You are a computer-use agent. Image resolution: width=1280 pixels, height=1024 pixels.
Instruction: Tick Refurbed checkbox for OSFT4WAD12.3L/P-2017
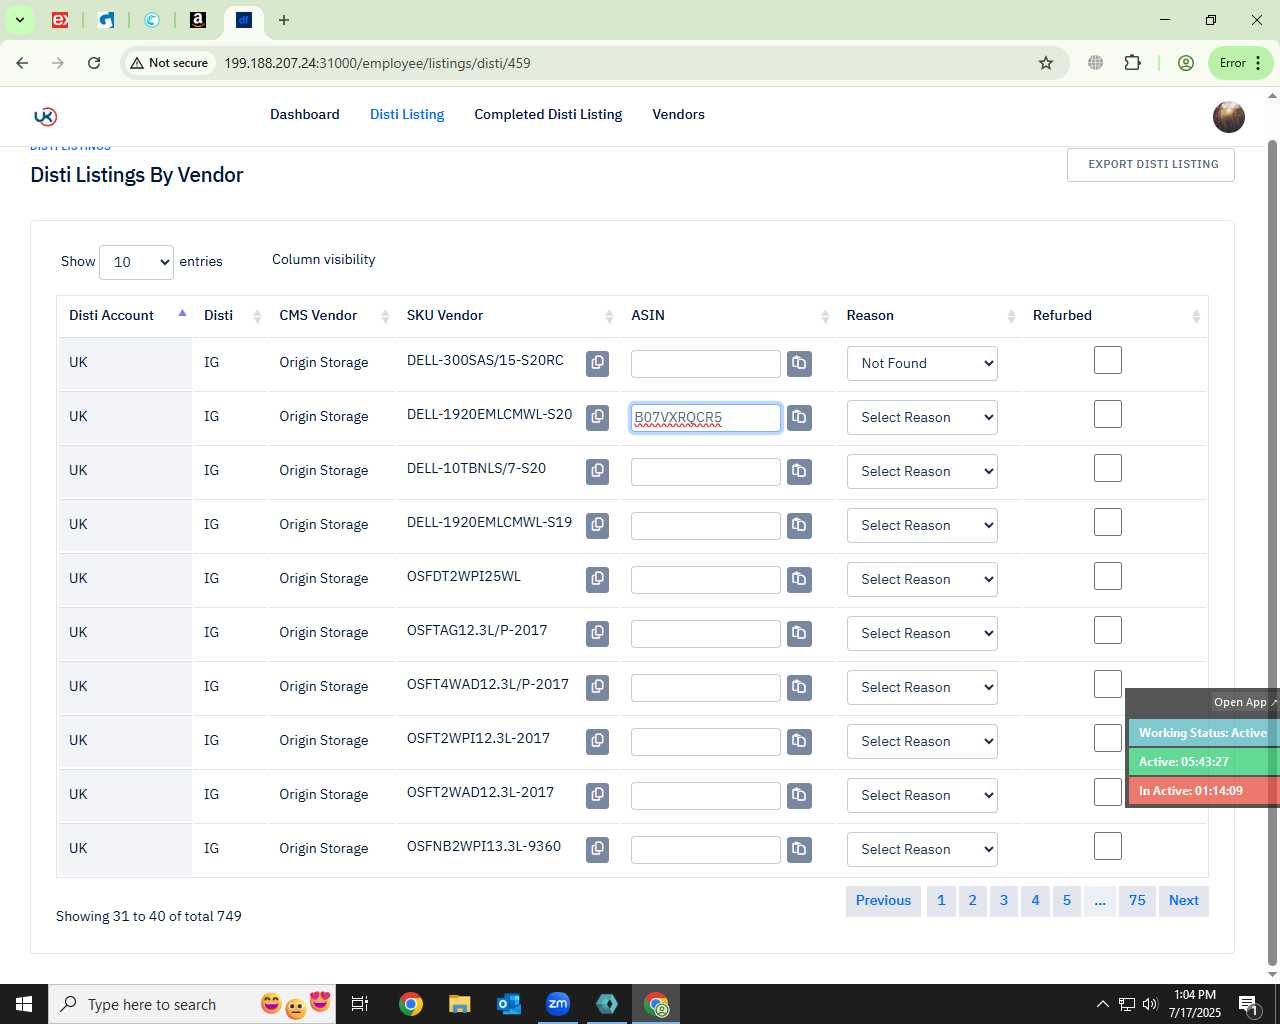point(1108,684)
